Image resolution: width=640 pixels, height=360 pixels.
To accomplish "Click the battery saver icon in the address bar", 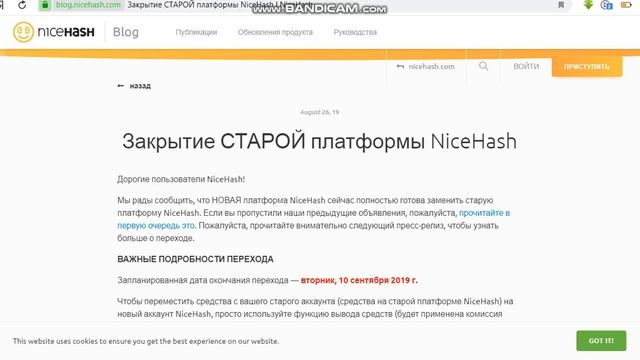I will [626, 5].
